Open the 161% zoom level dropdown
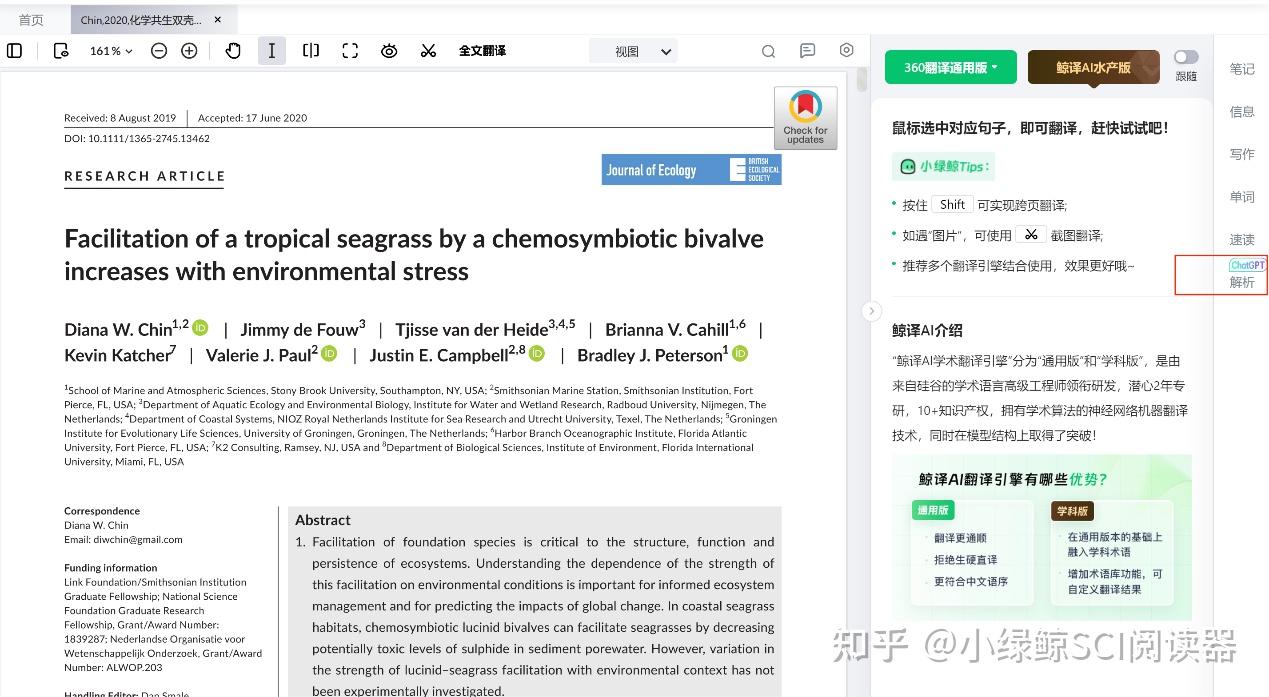This screenshot has height=697, width=1269. click(x=111, y=51)
